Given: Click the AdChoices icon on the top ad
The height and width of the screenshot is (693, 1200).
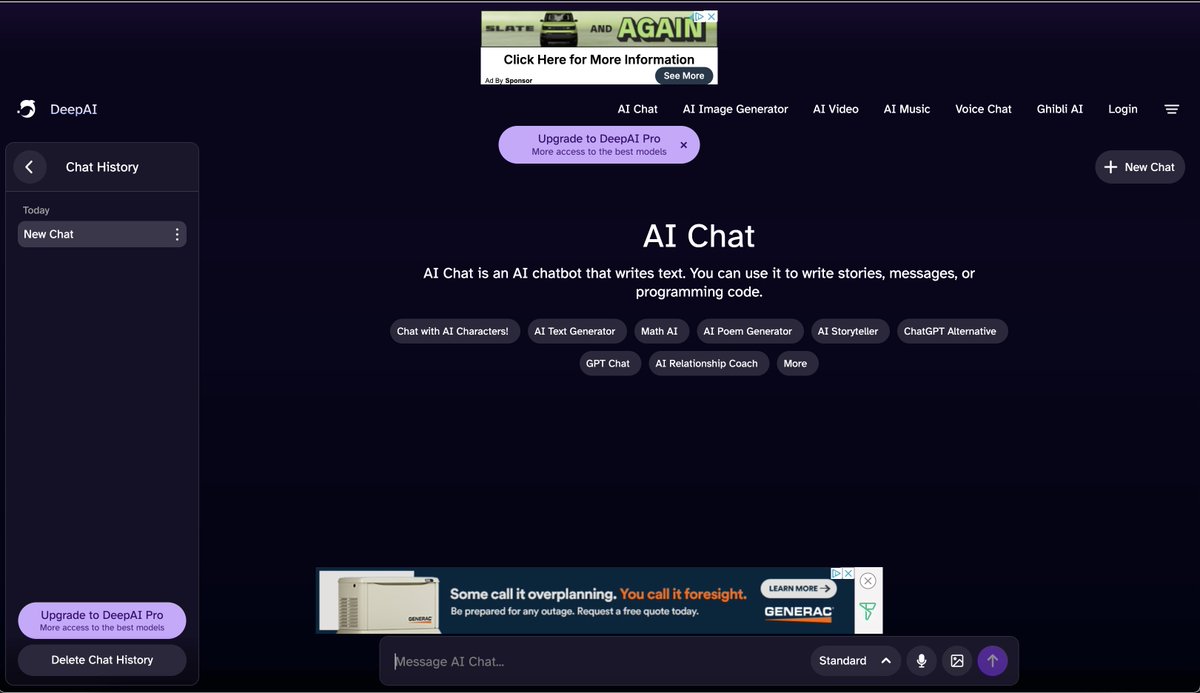Looking at the screenshot, I should (x=700, y=17).
